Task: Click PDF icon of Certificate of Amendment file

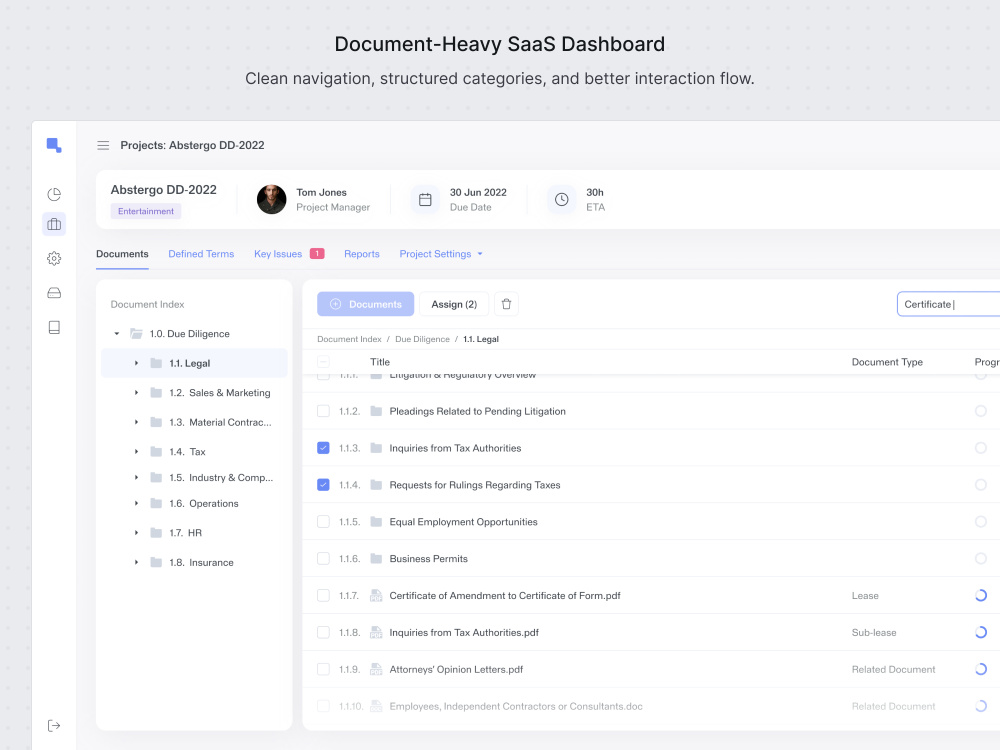Action: pos(376,596)
